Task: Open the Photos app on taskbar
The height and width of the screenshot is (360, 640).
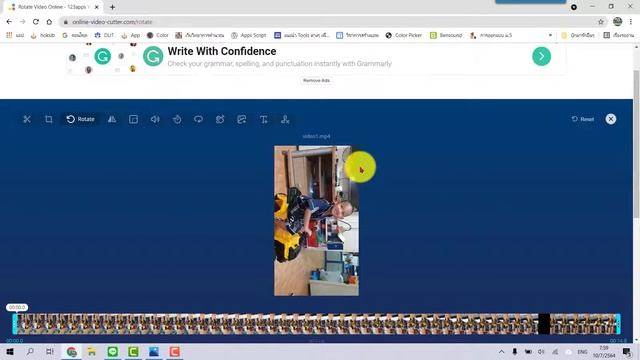Action: (154, 351)
